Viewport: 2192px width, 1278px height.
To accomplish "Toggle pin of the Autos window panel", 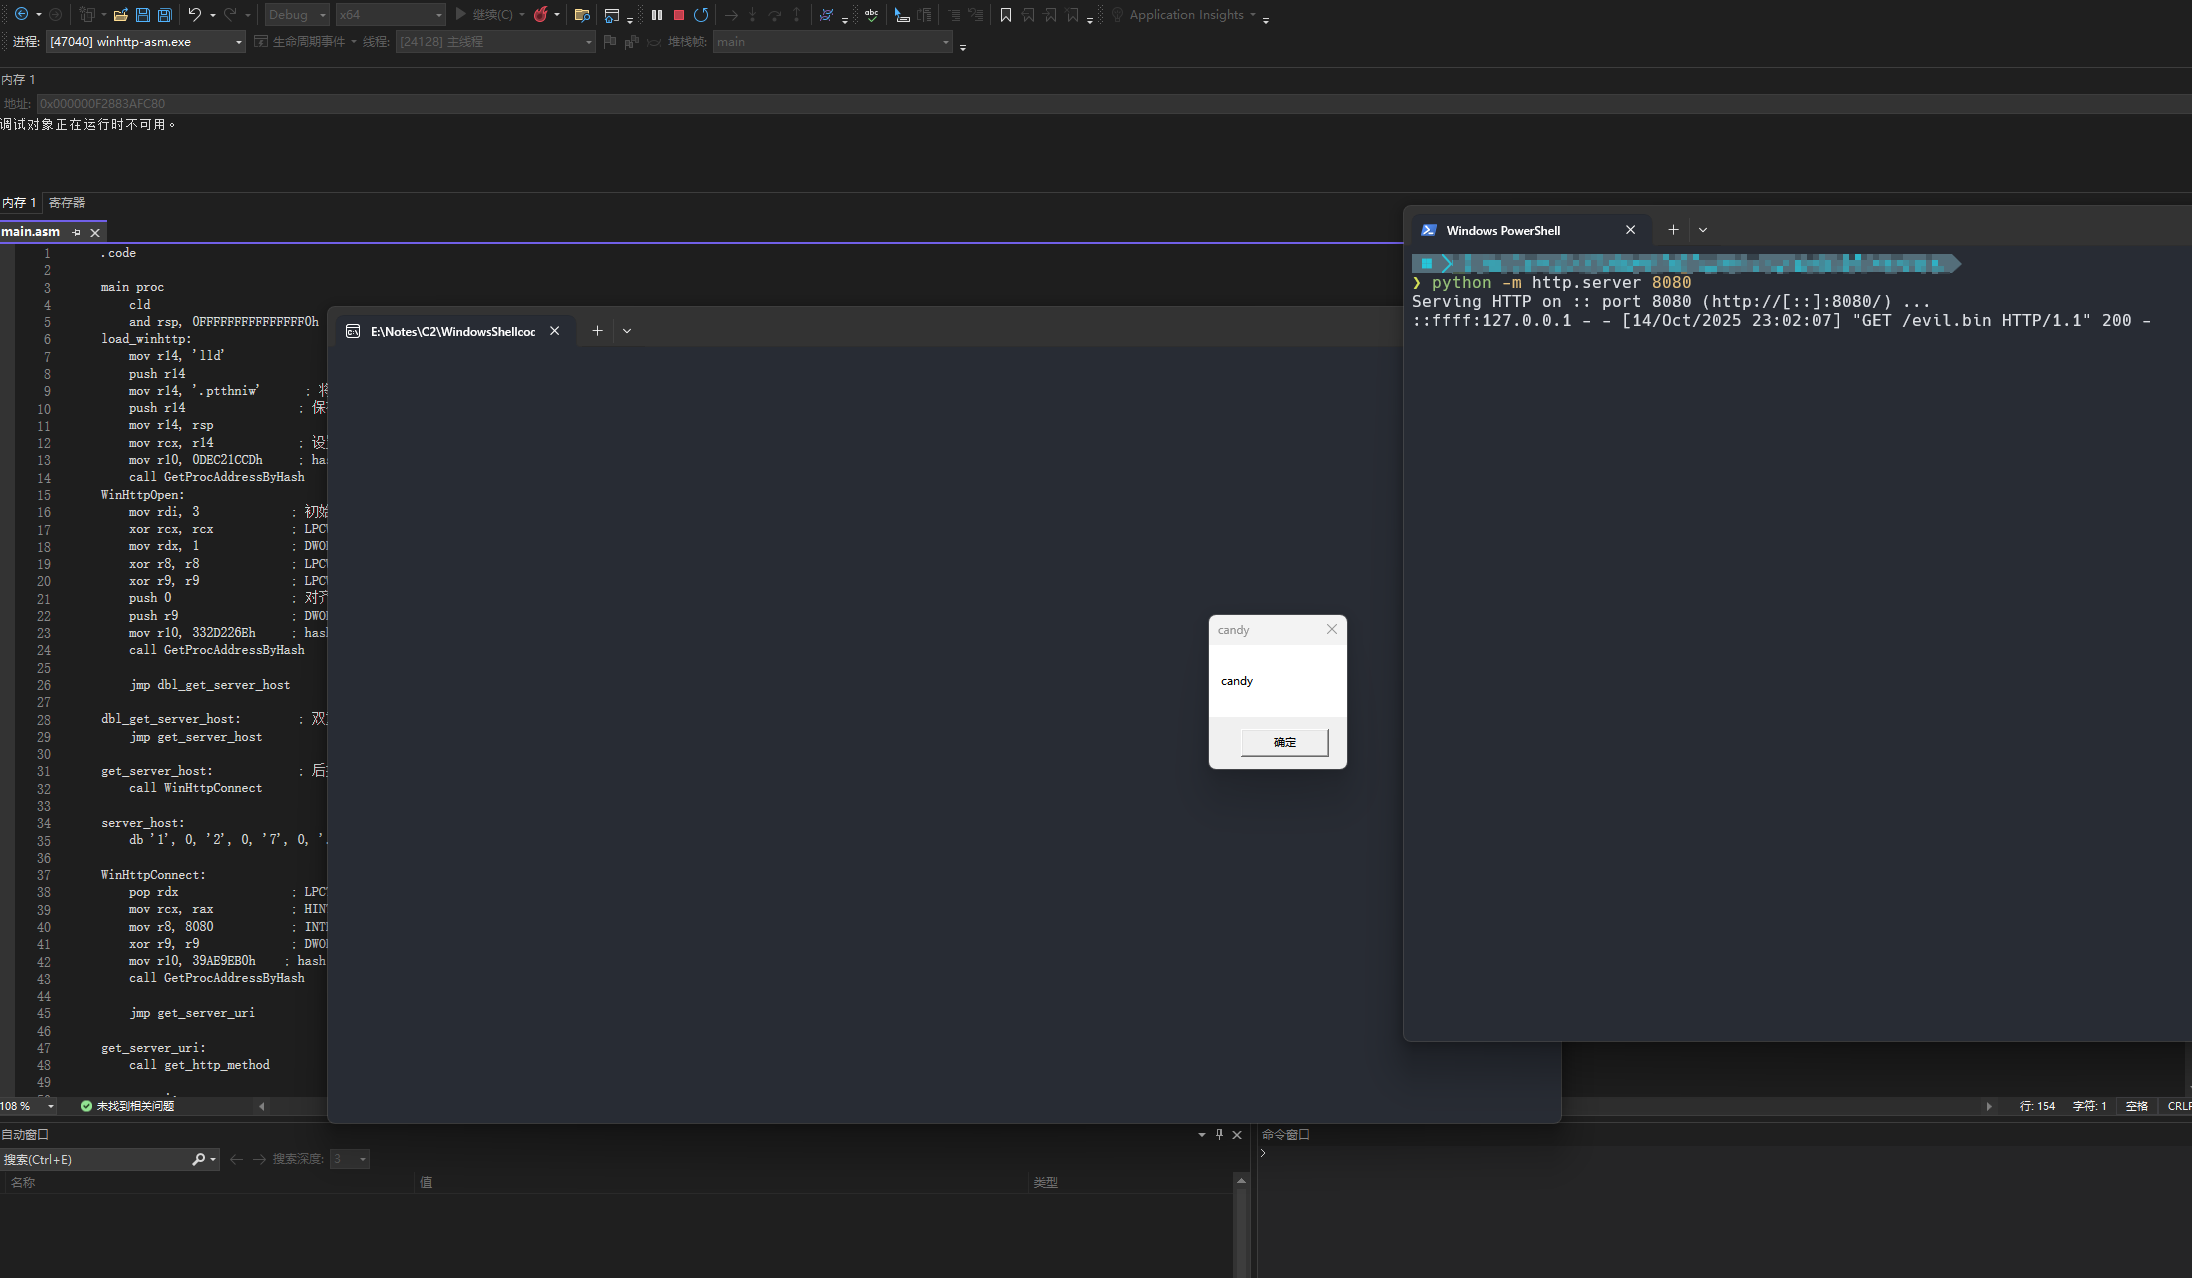I will pos(1219,1134).
